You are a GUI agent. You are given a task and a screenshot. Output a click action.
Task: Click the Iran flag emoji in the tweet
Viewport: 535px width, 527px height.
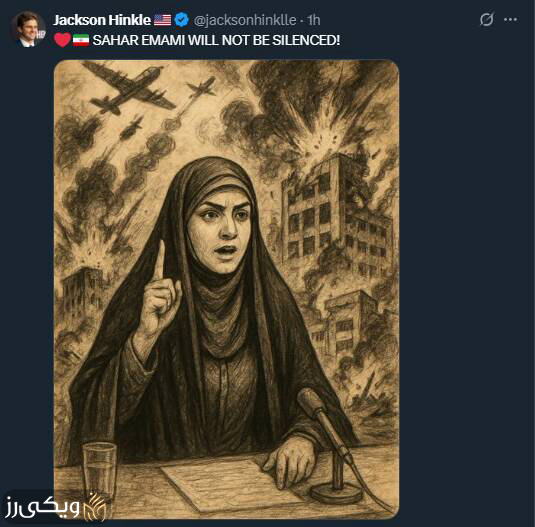81,40
